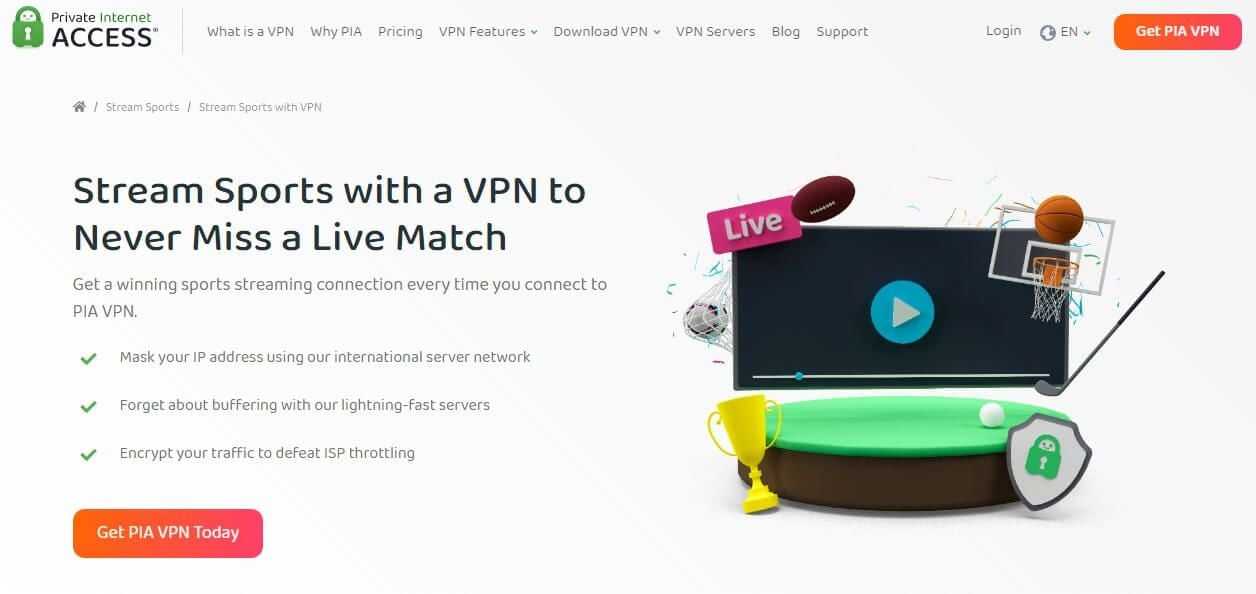Open the Pricing menu item

(x=400, y=32)
